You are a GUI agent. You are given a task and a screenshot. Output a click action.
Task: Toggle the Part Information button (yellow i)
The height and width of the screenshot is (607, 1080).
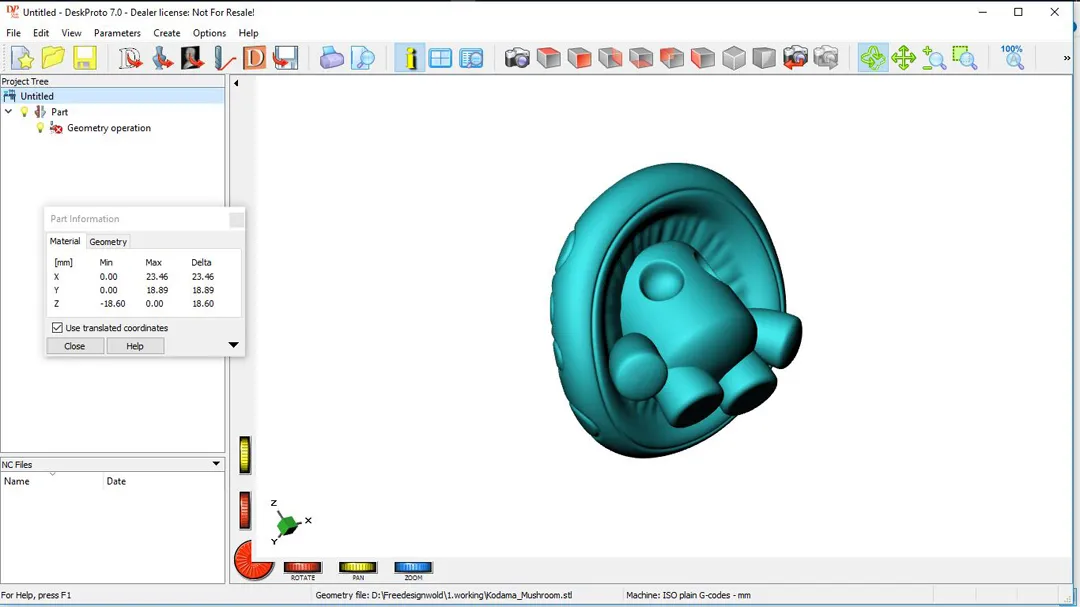coord(410,58)
